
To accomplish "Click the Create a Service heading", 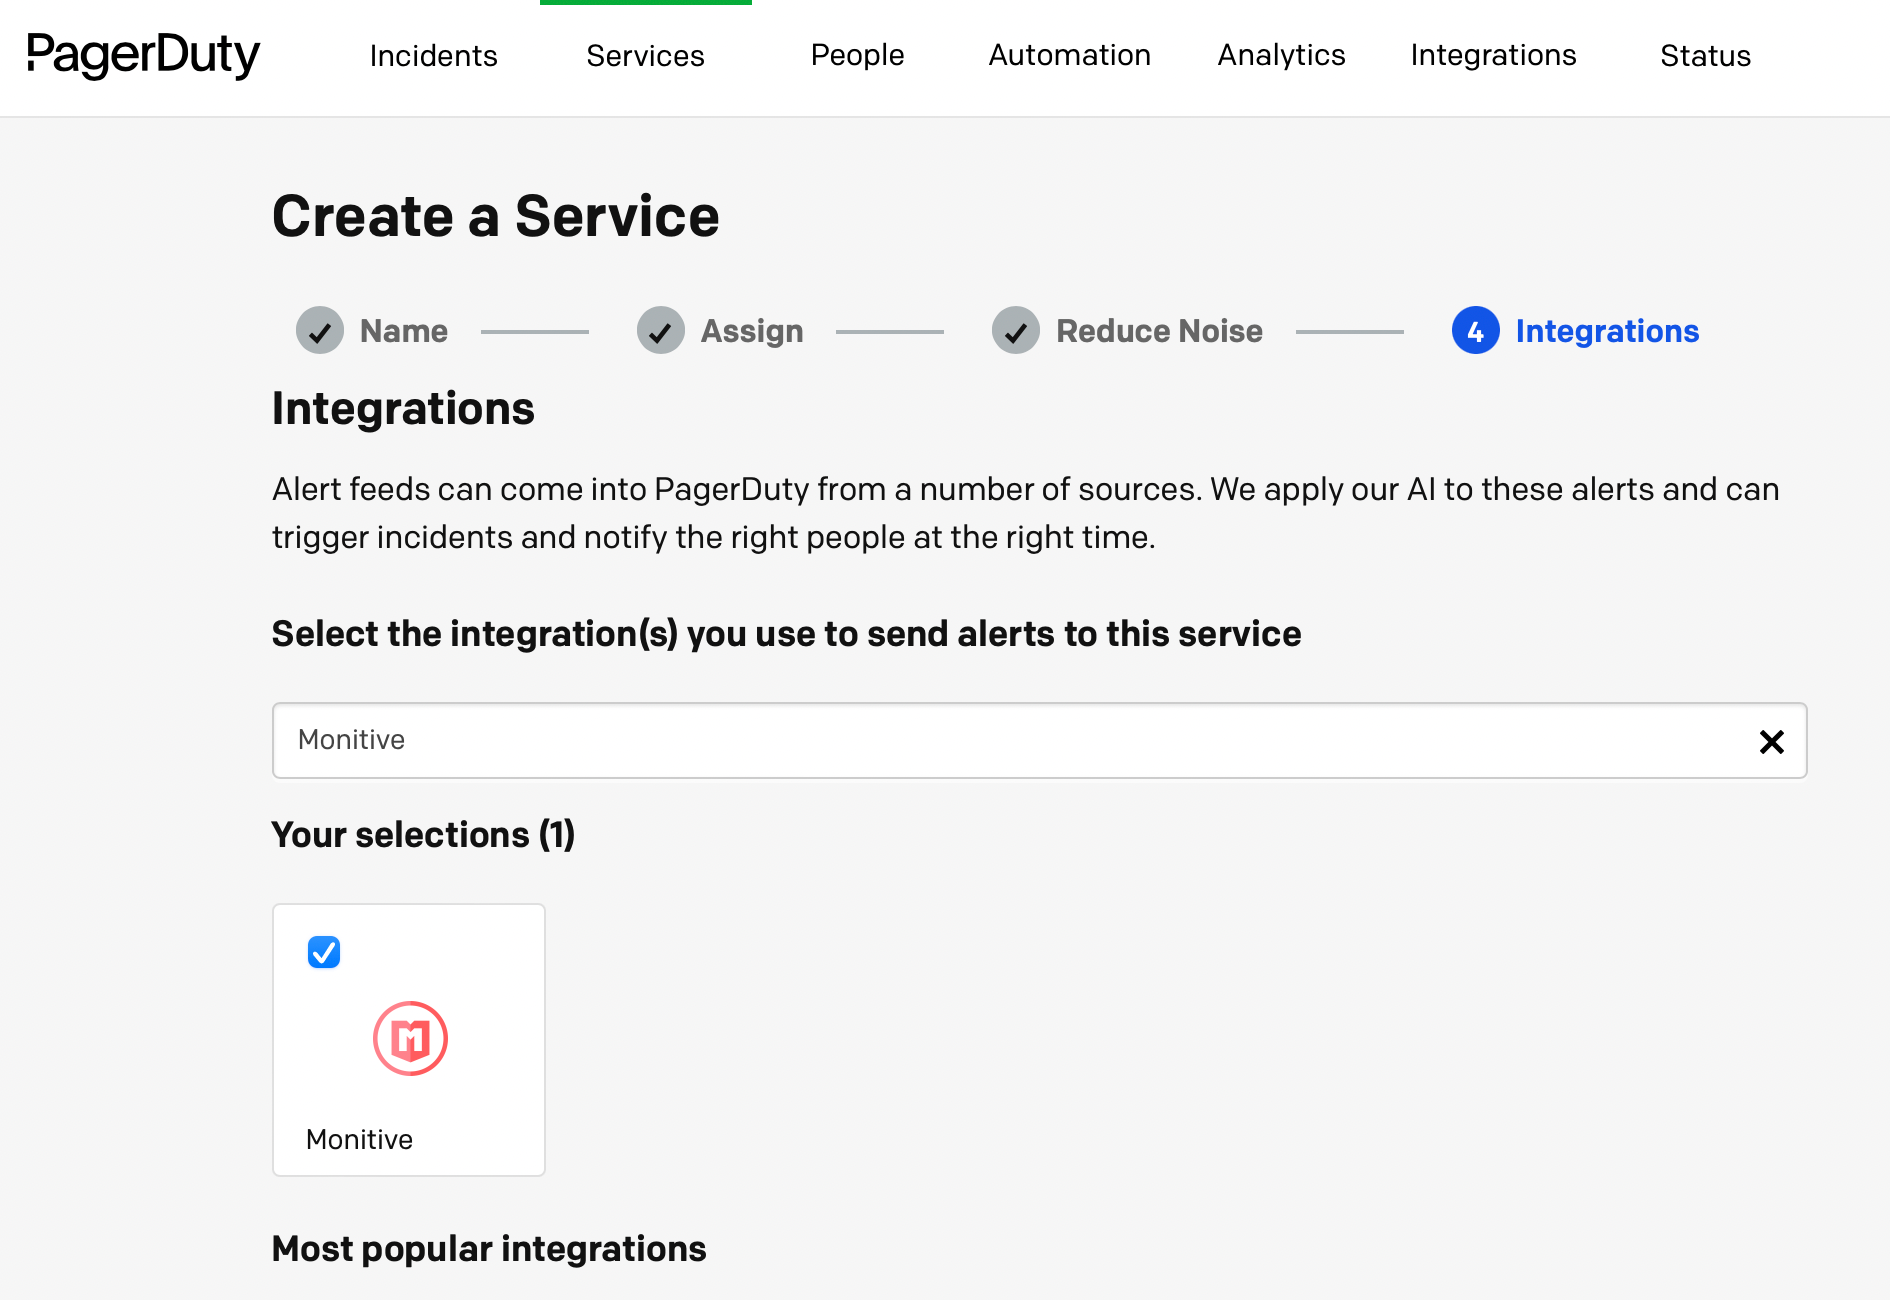I will (x=496, y=216).
